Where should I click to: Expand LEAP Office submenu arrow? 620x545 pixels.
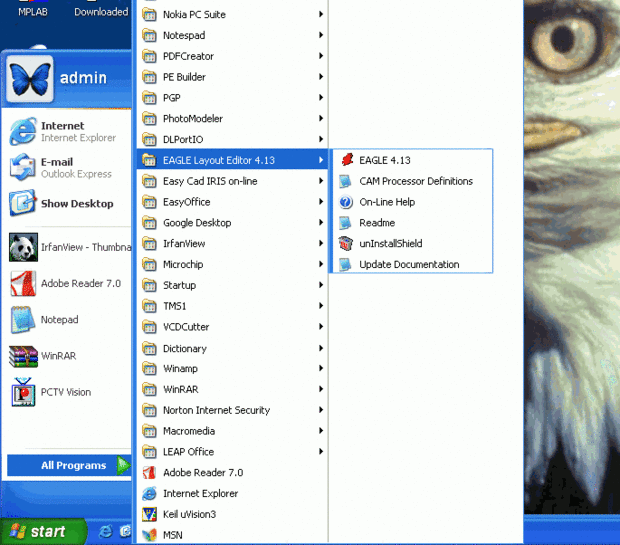[321, 451]
